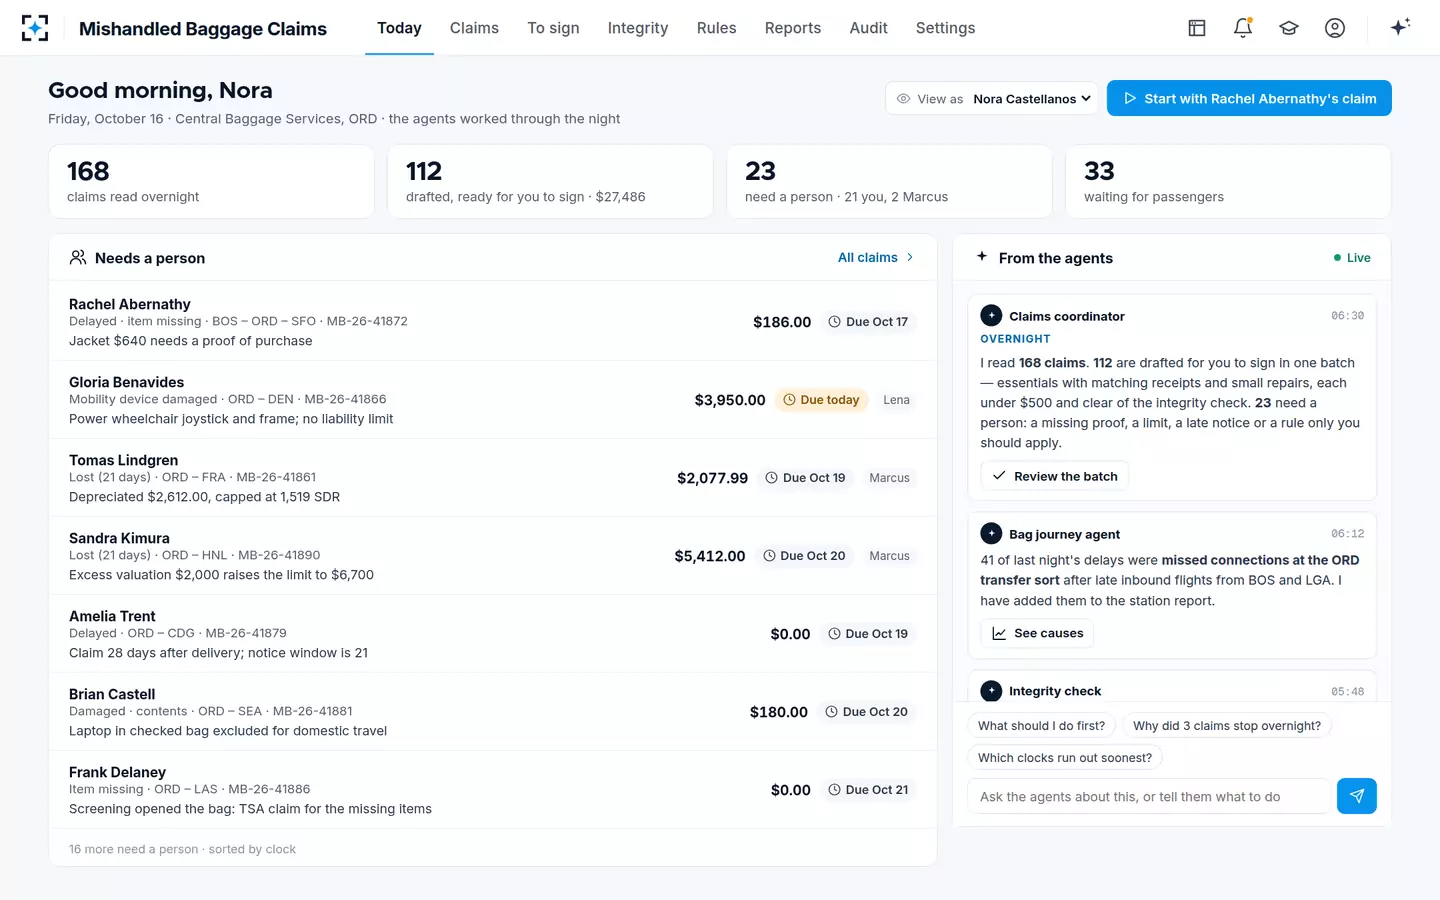Open Brian Castell's claim
Screen dimensions: 1440x900
pyautogui.click(x=493, y=712)
